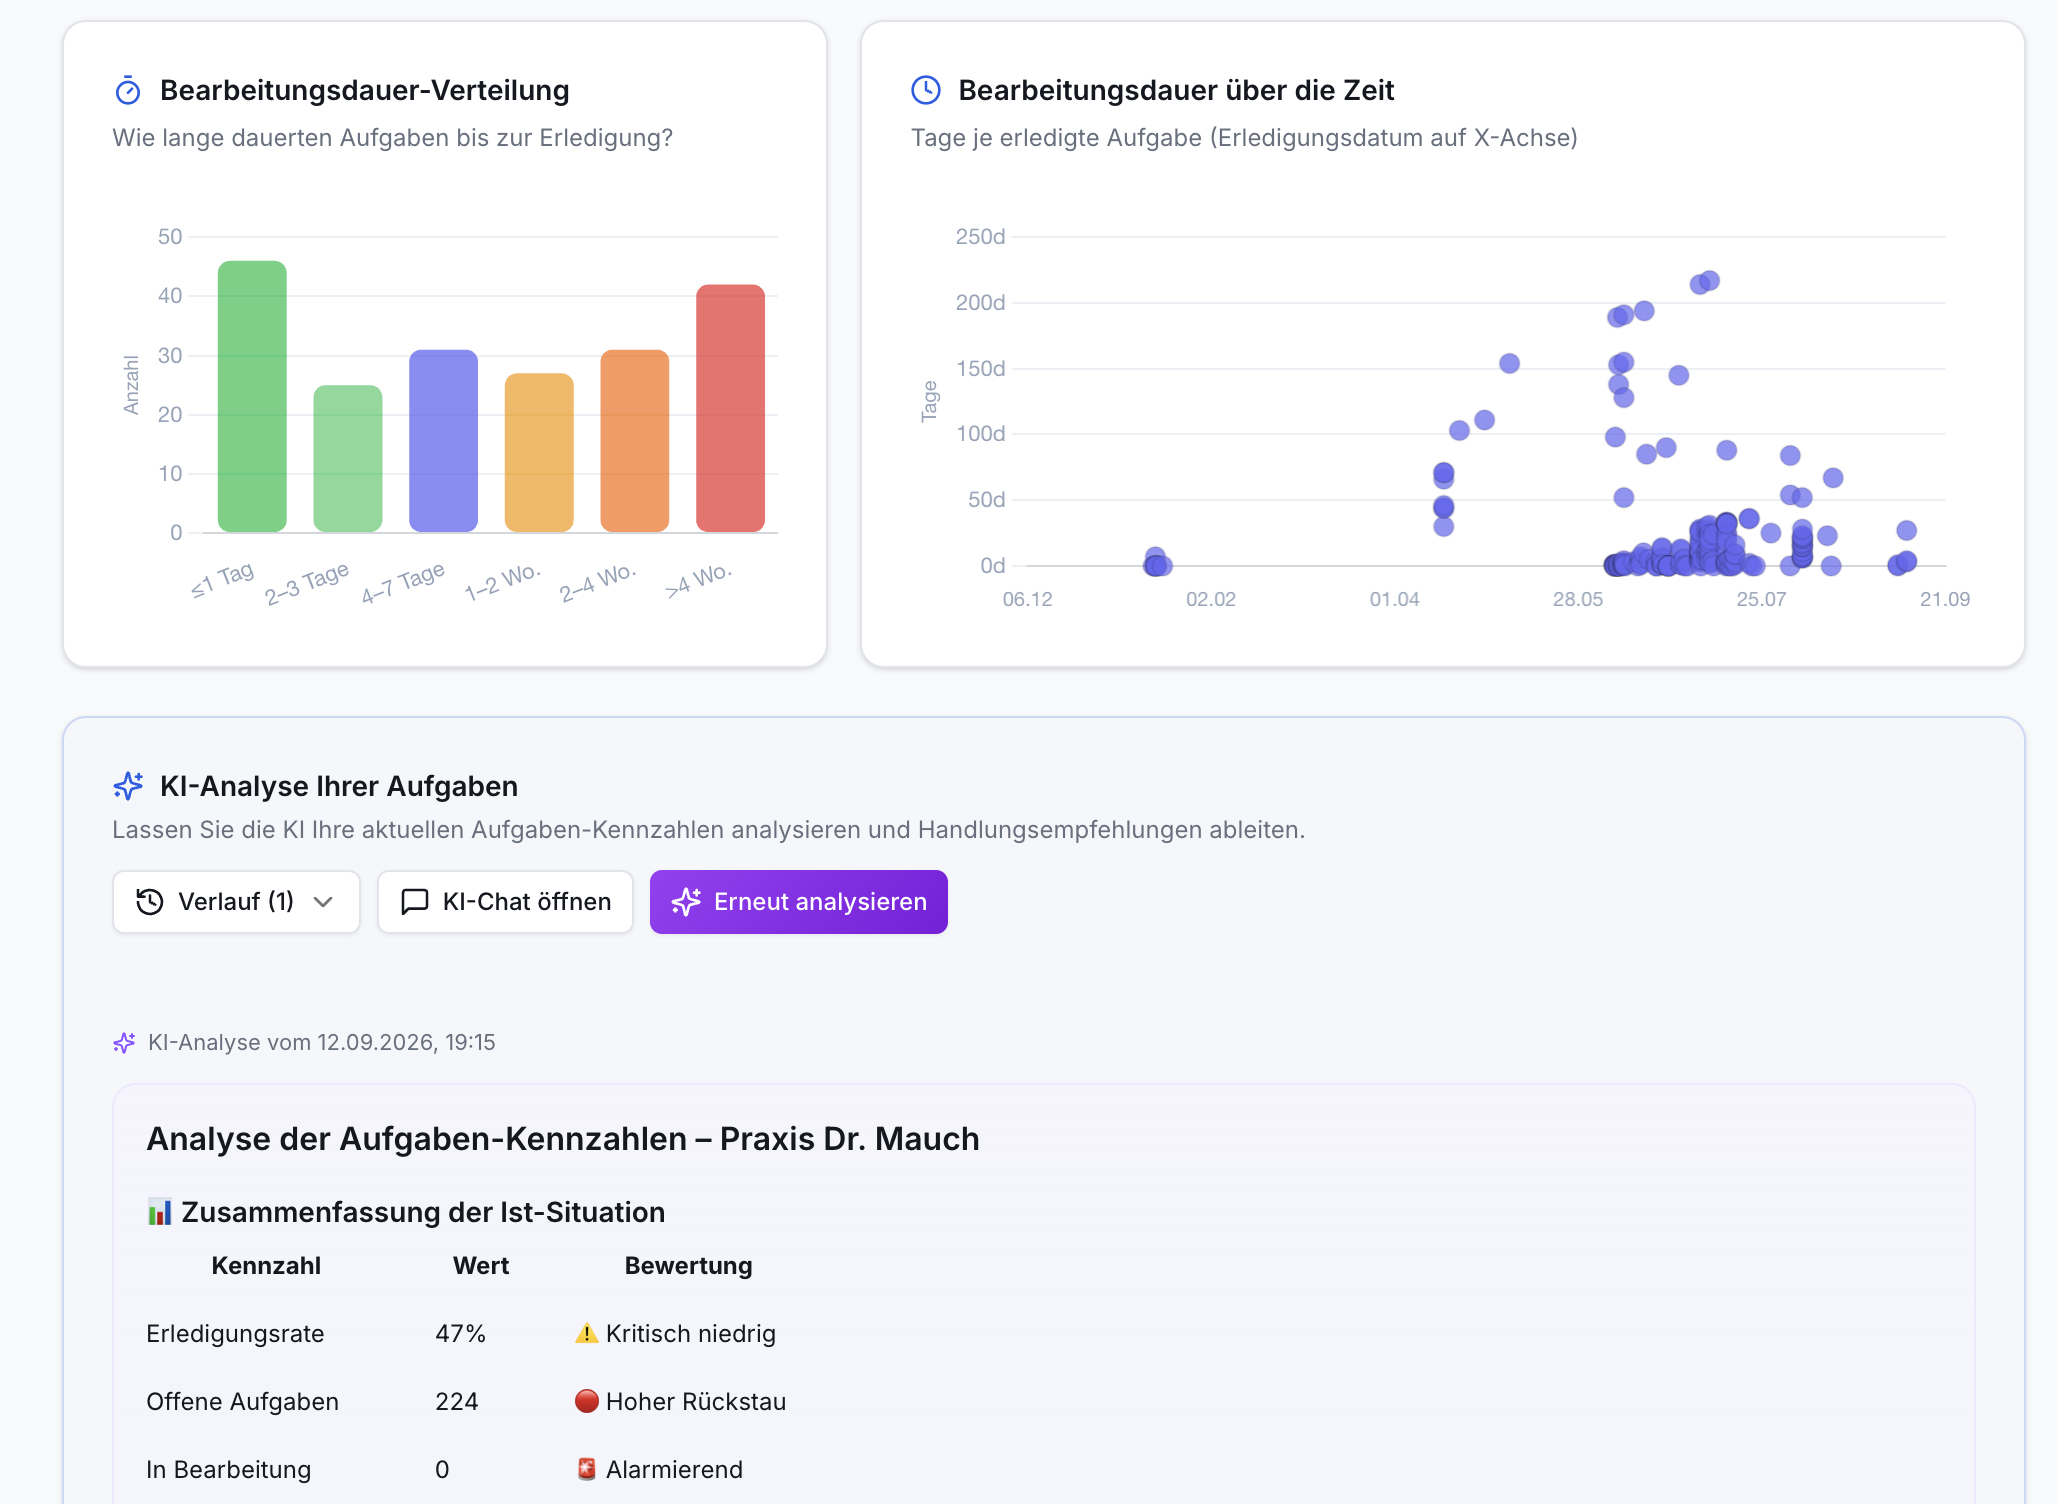
Task: Click the 'Wert' column header
Action: 481,1265
